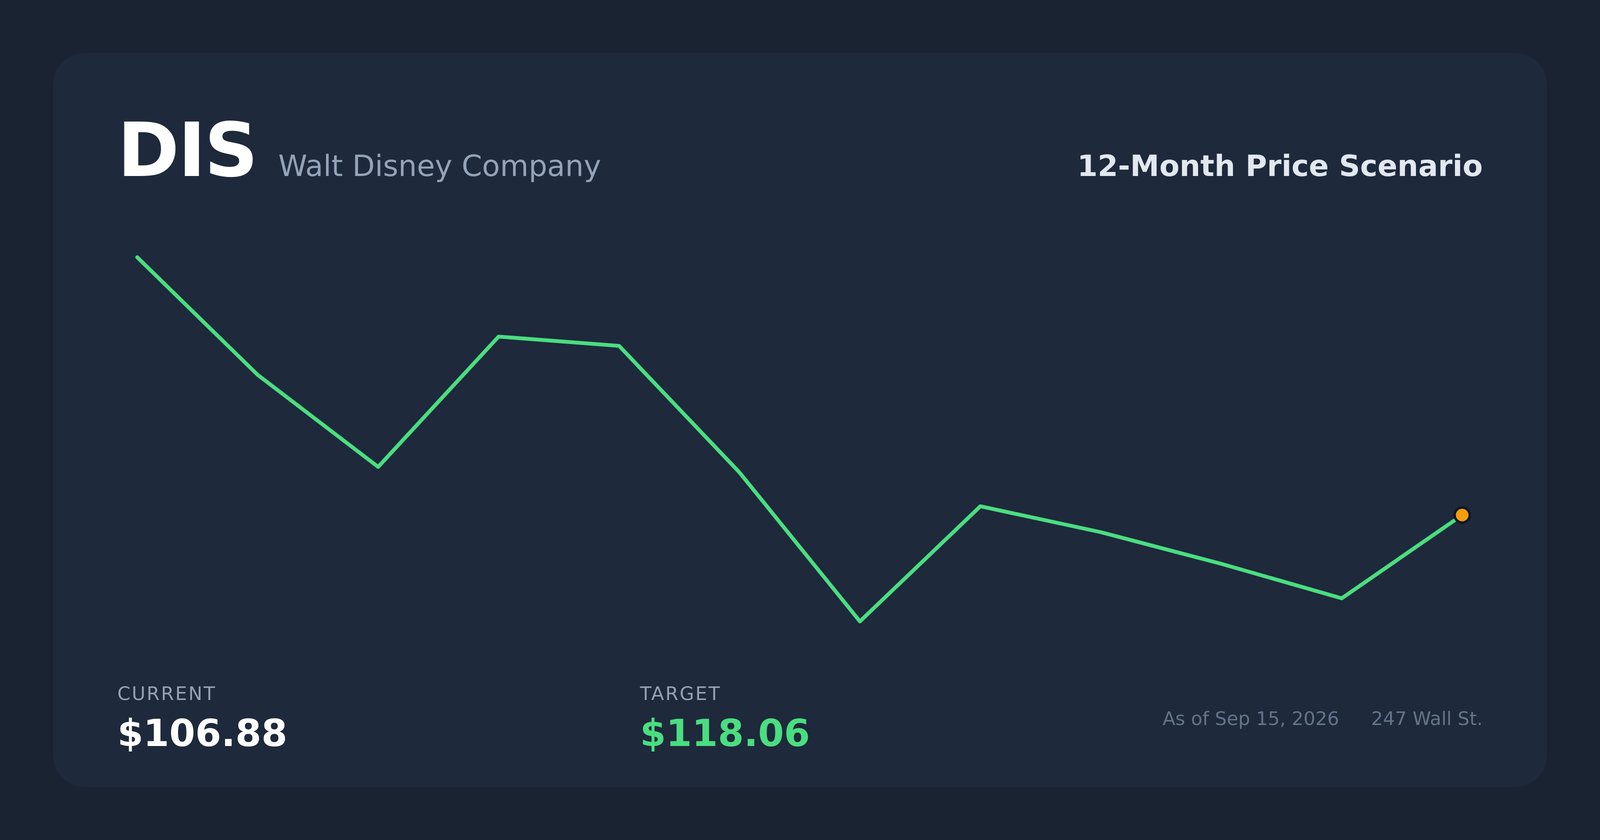Select the TARGET label
The height and width of the screenshot is (840, 1600).
680,694
